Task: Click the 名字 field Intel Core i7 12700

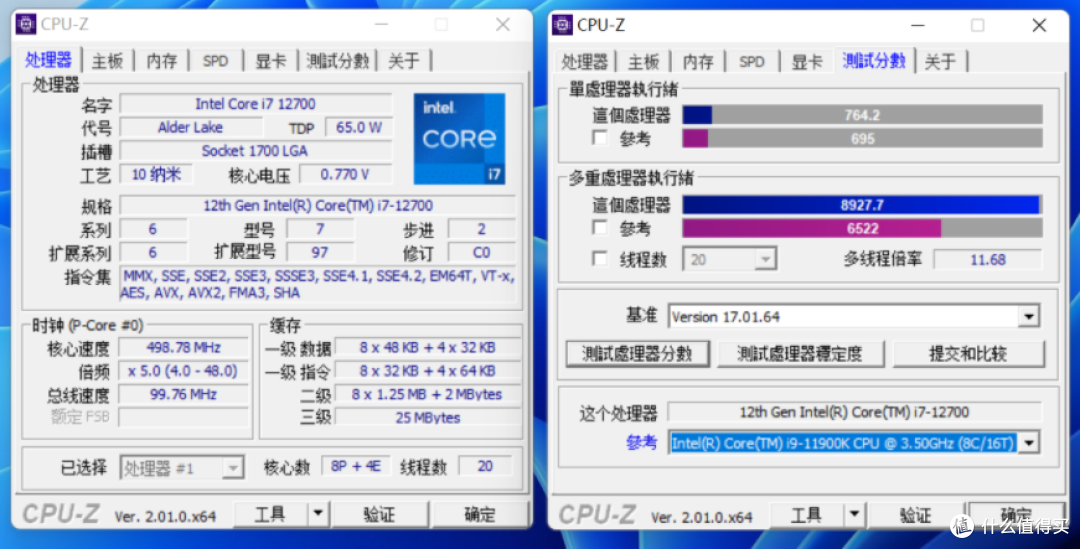Action: click(256, 104)
